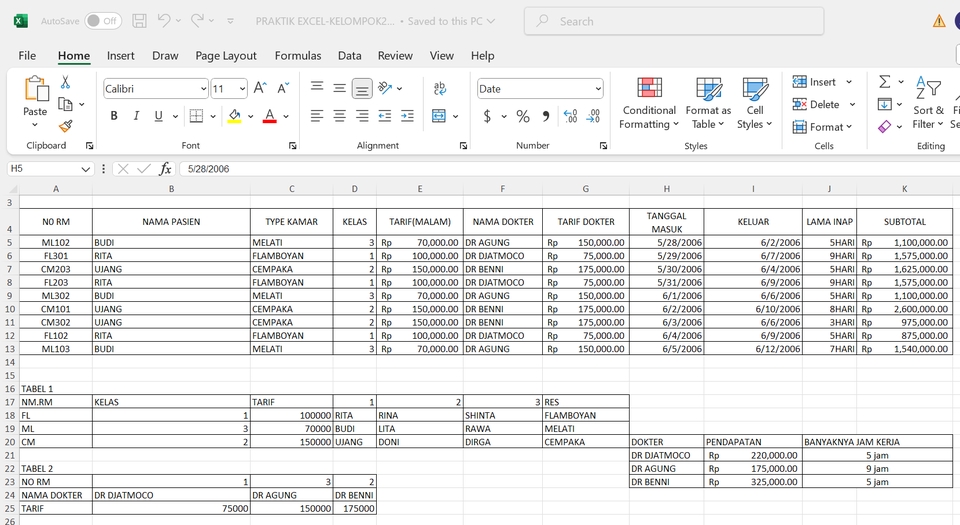Apply Italic formatting

pyautogui.click(x=137, y=116)
